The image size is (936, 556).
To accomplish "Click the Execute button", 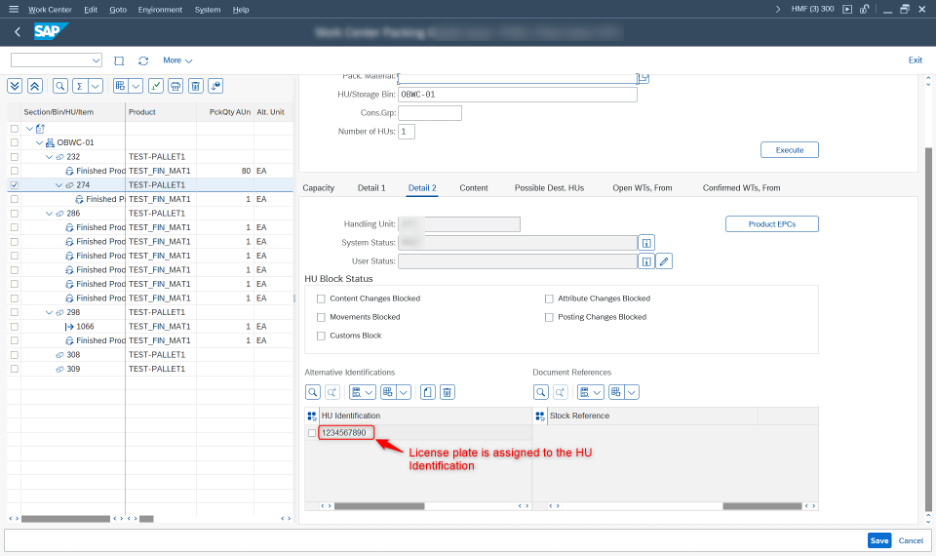I will [x=789, y=150].
